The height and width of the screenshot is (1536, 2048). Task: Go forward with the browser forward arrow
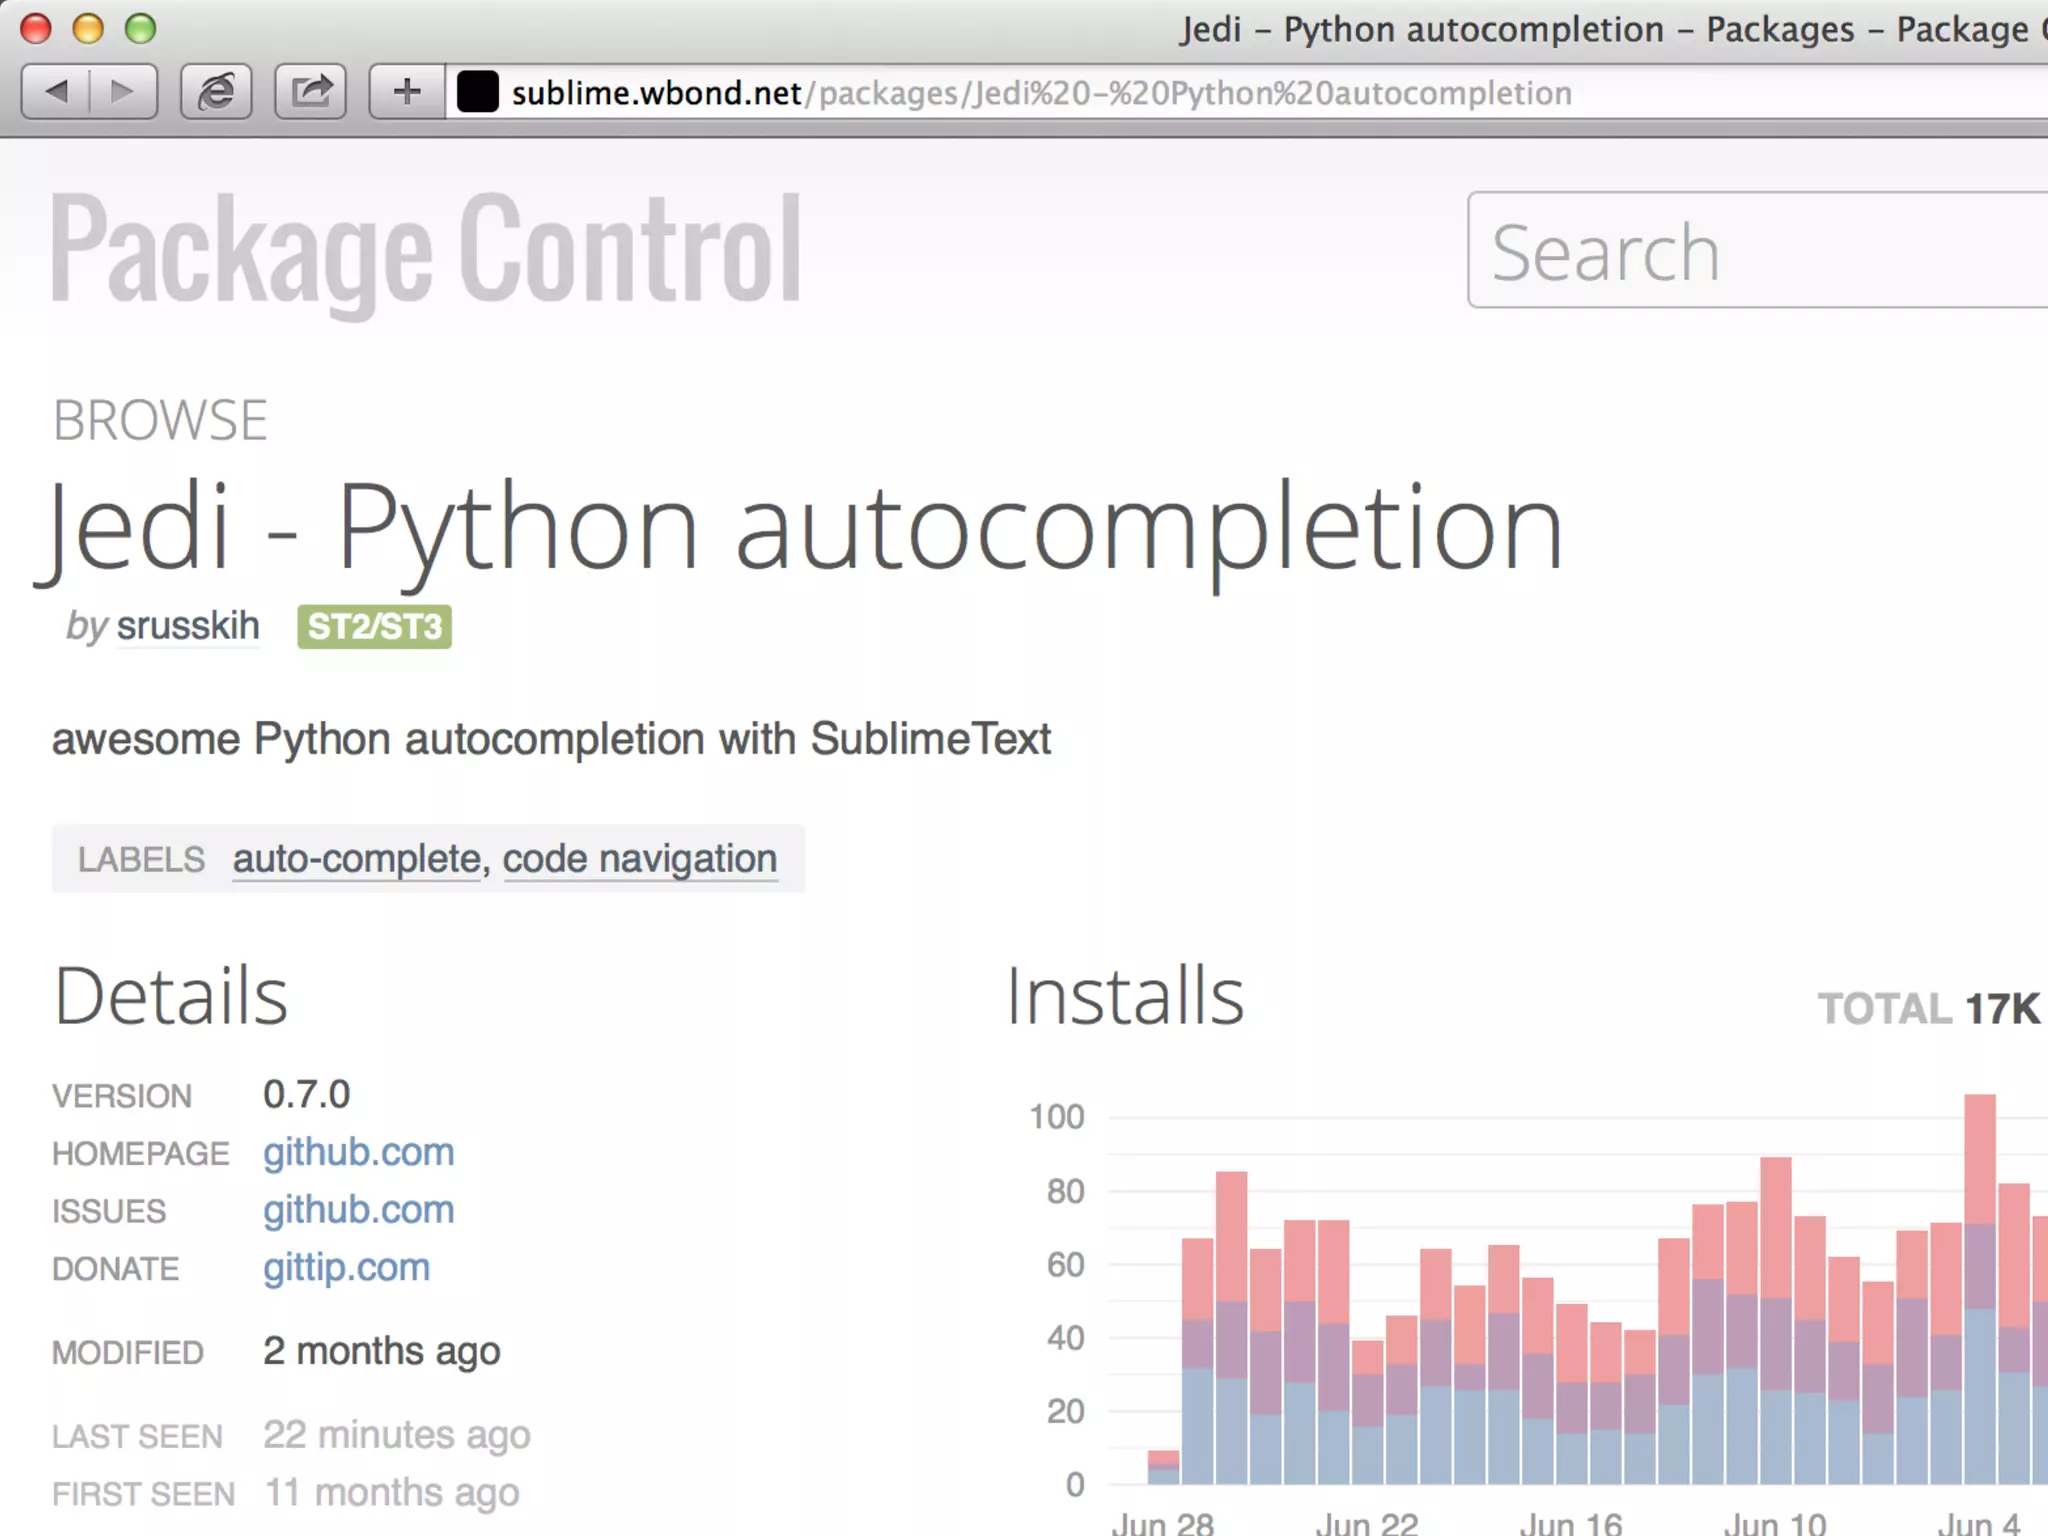[123, 92]
